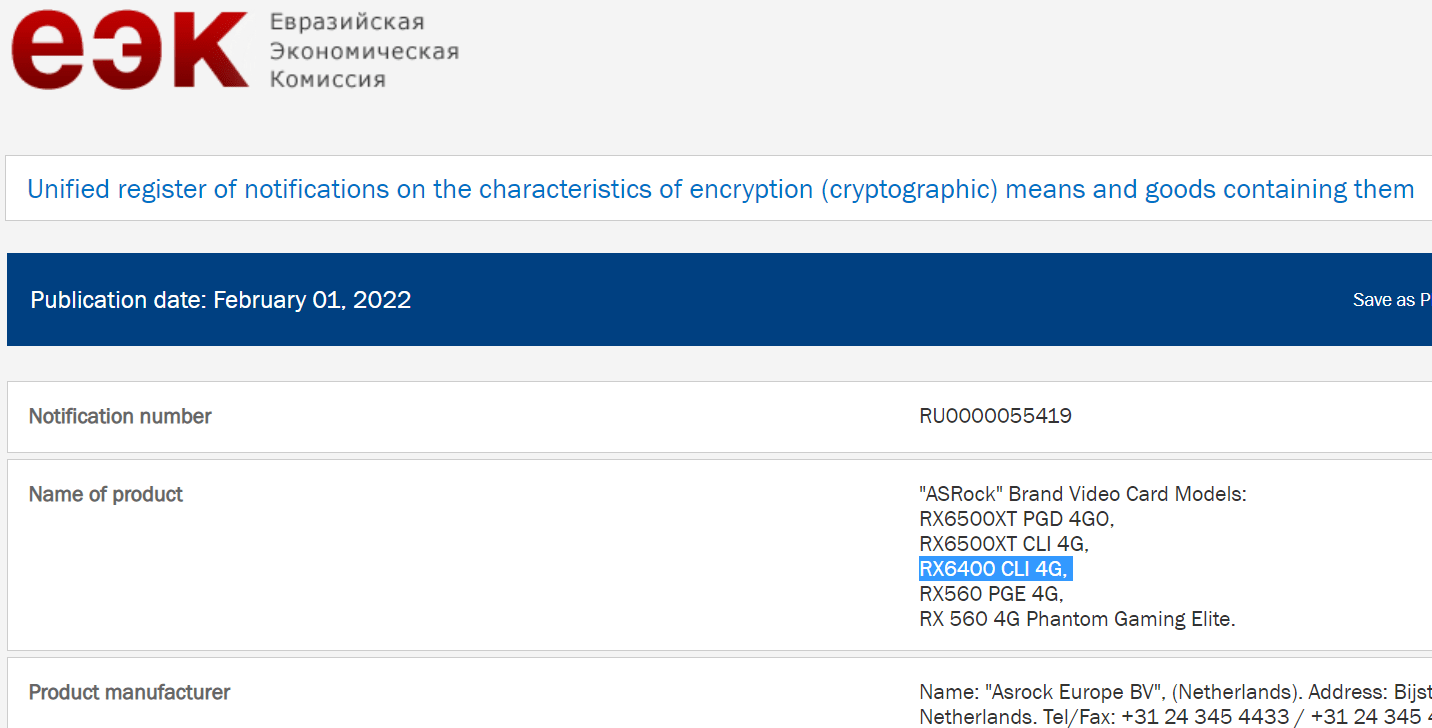1432x728 pixels.
Task: Click the Name of product label
Action: [x=106, y=494]
